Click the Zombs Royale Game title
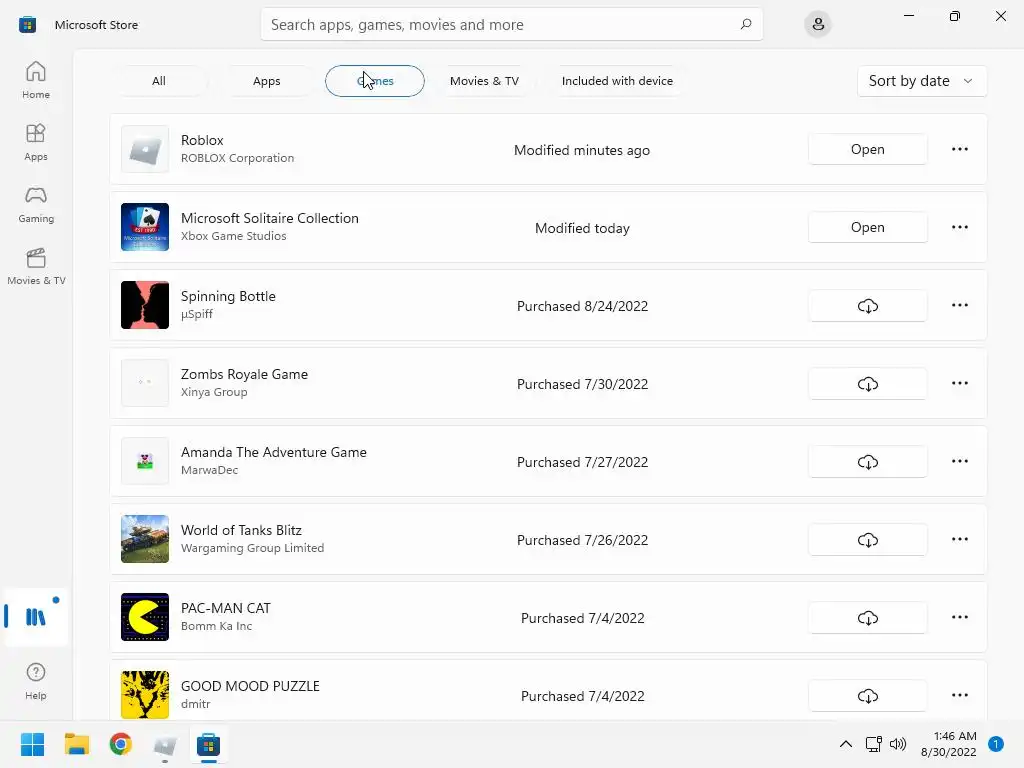The image size is (1024, 768). [244, 374]
